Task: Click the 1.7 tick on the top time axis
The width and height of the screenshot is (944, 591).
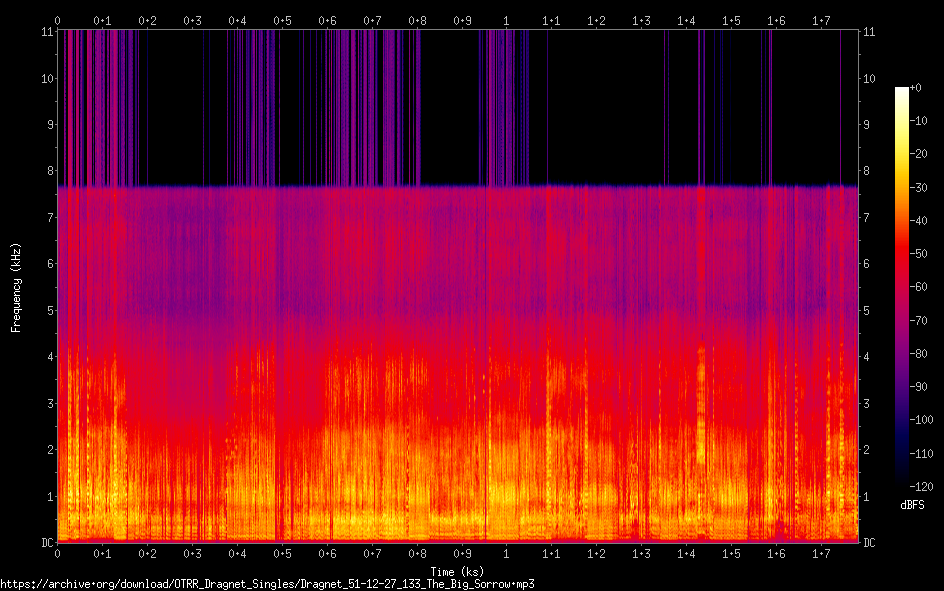Action: pos(820,20)
